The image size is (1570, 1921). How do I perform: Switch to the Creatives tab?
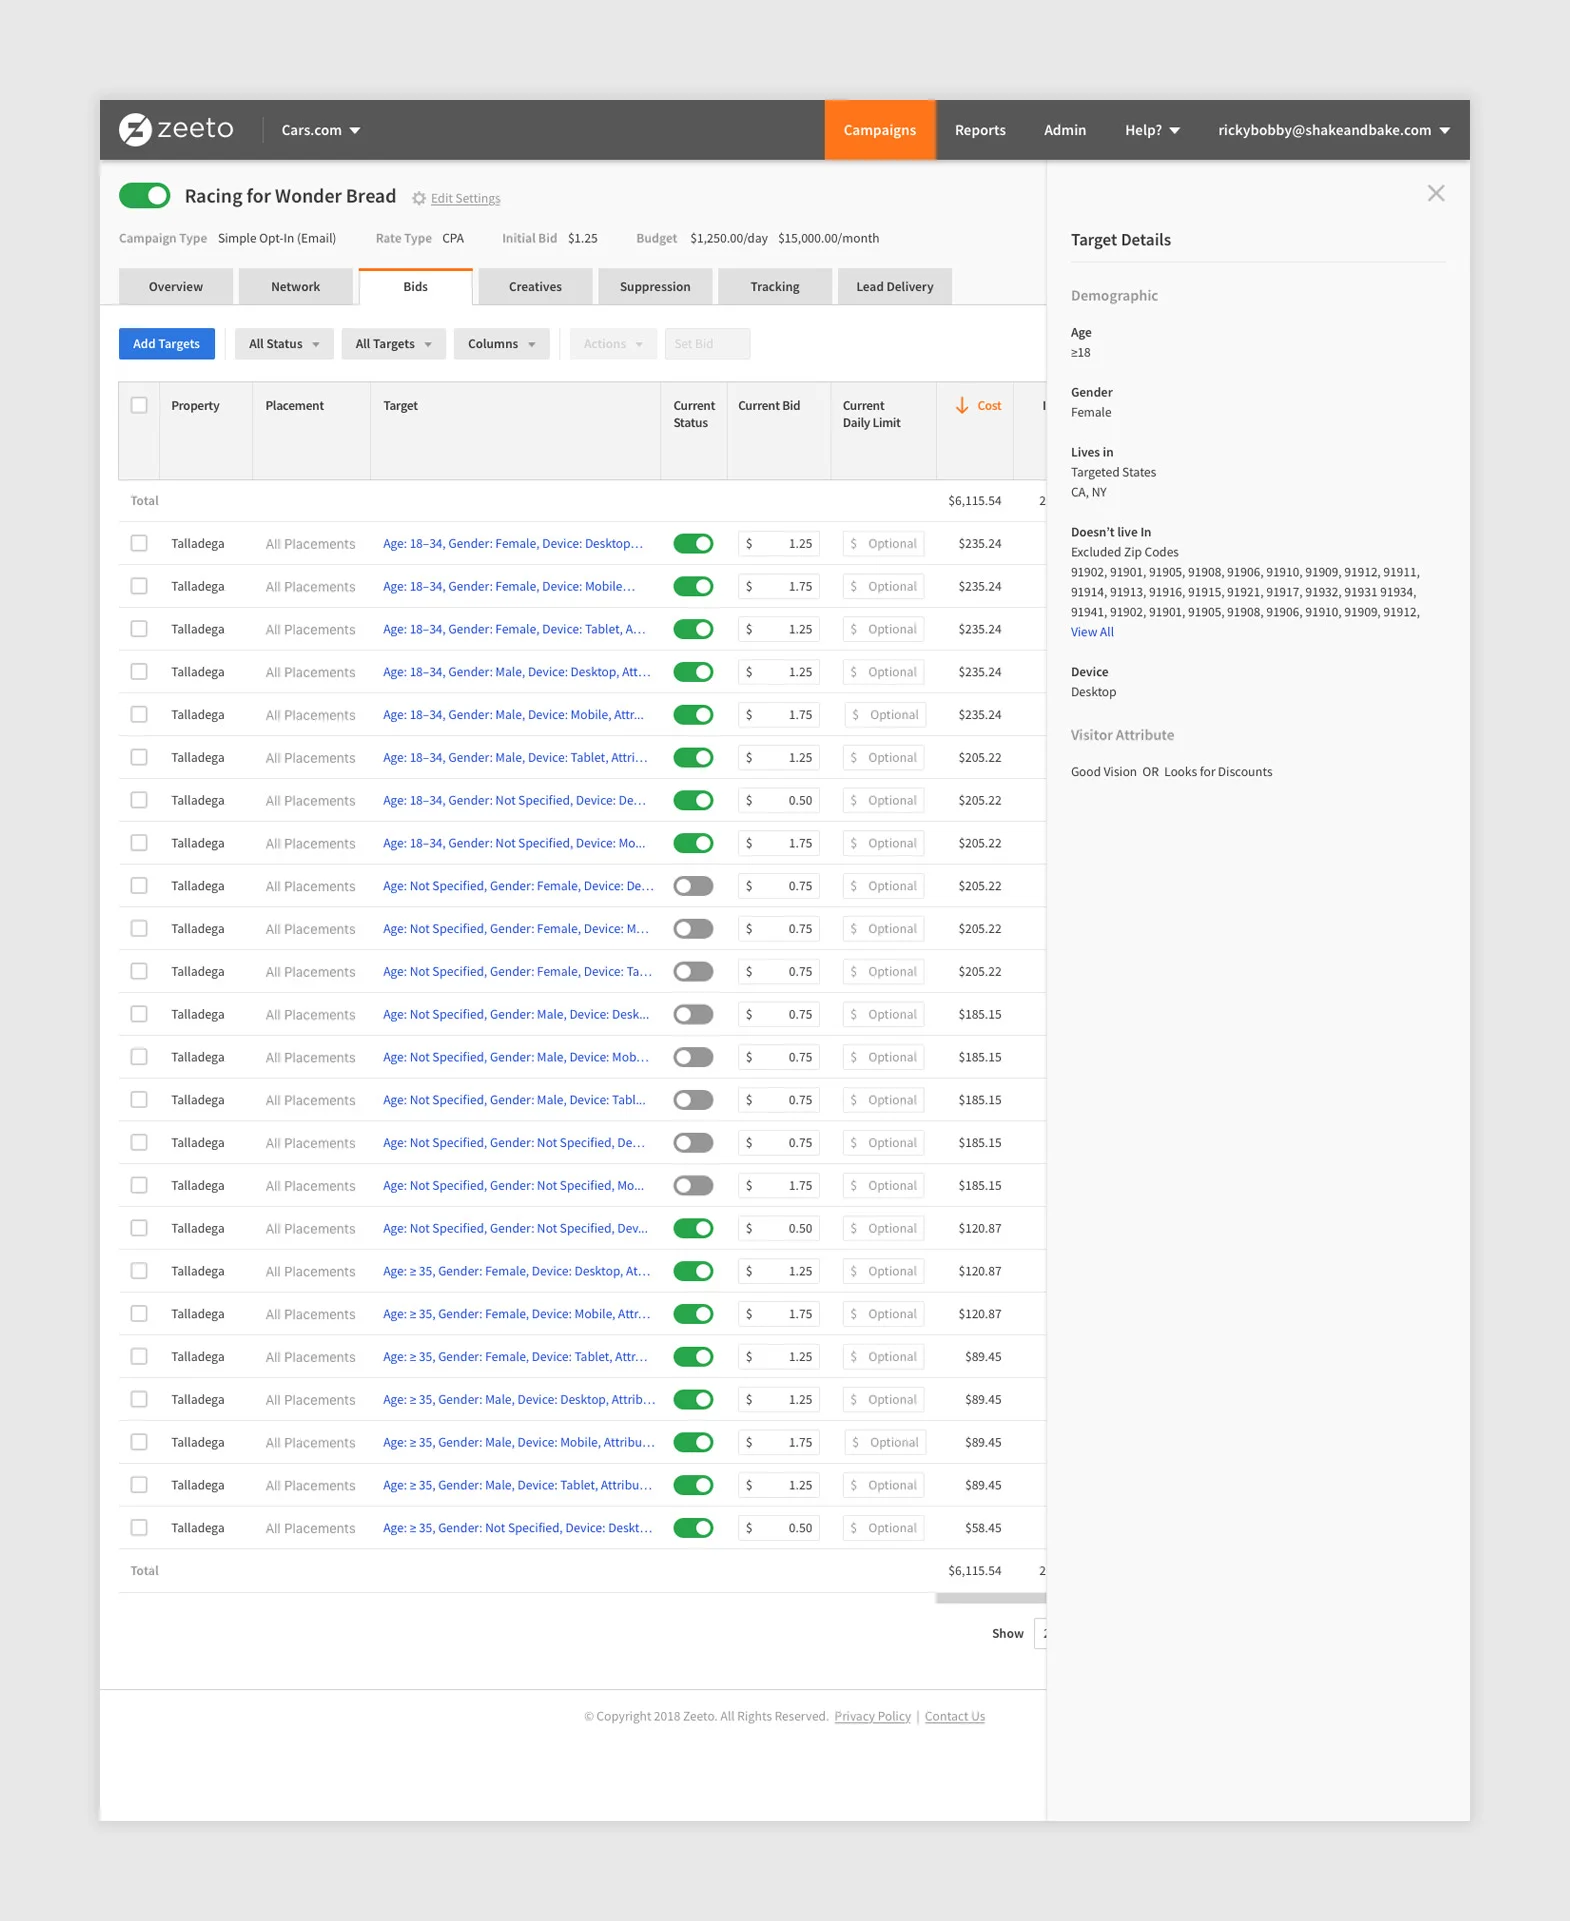535,286
